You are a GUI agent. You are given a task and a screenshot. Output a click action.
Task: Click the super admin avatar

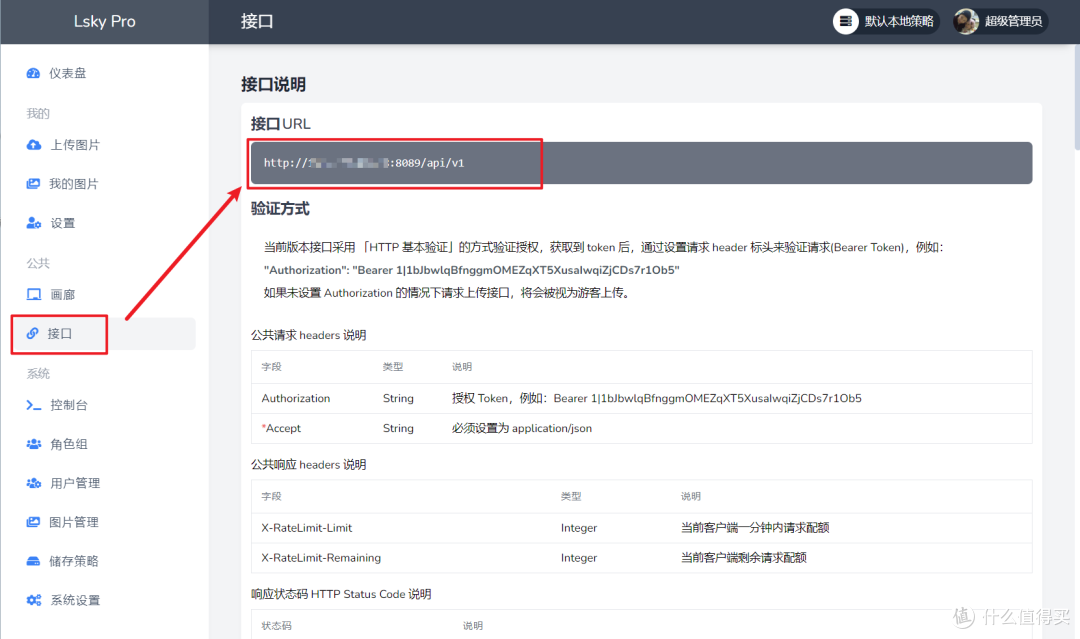coord(966,21)
